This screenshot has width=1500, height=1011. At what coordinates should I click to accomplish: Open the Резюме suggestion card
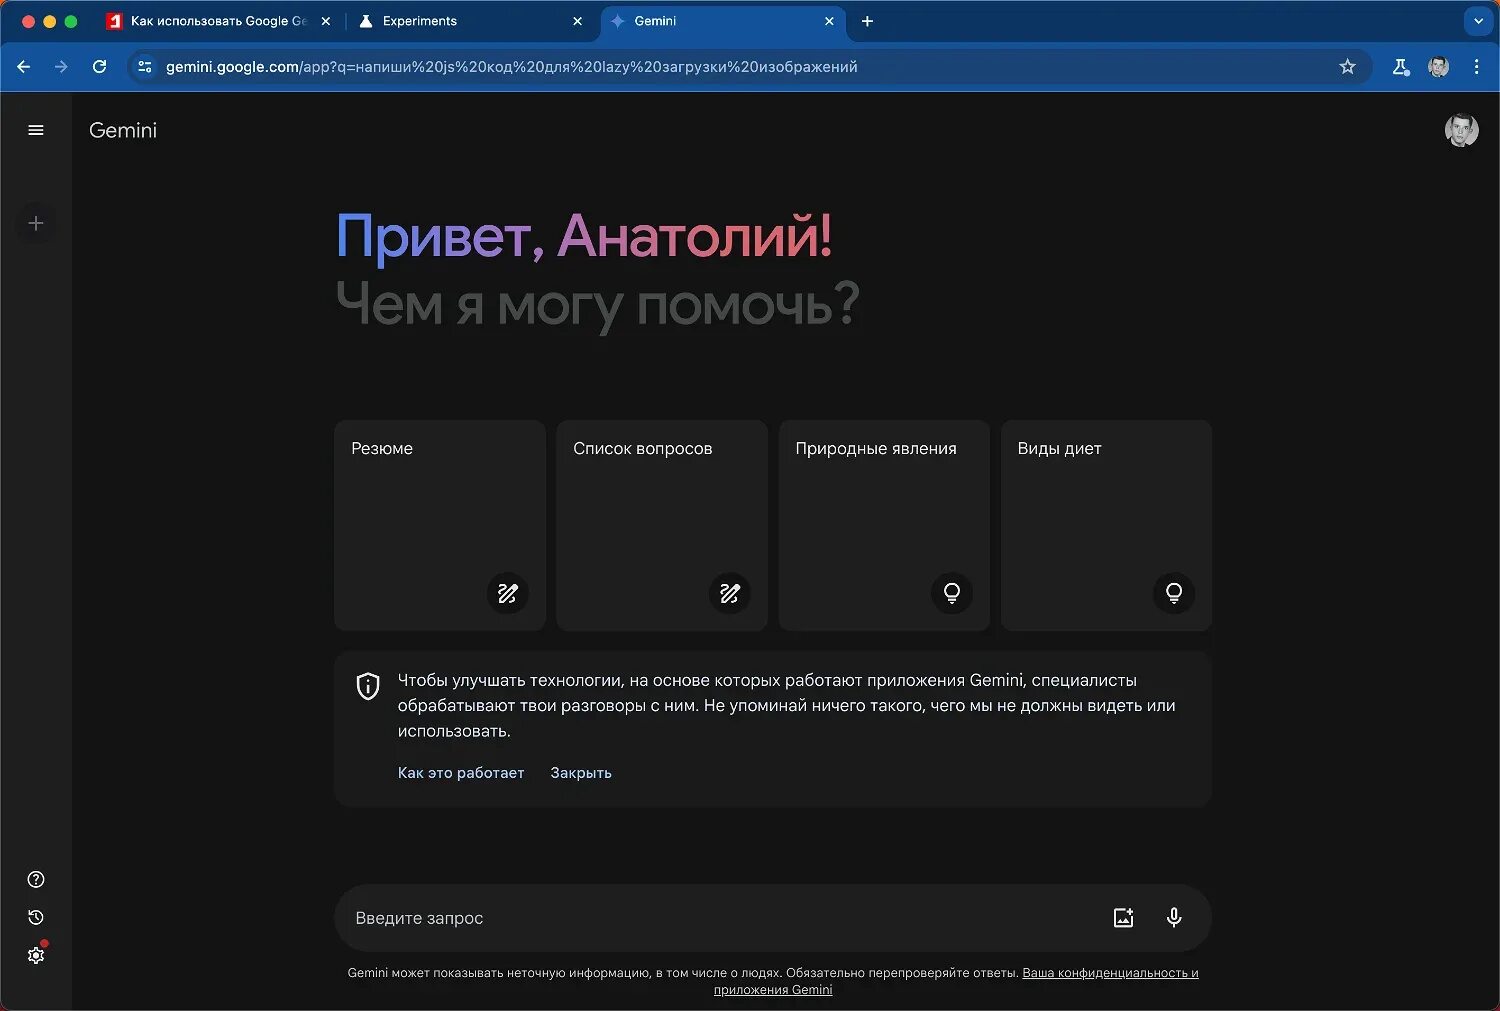440,526
